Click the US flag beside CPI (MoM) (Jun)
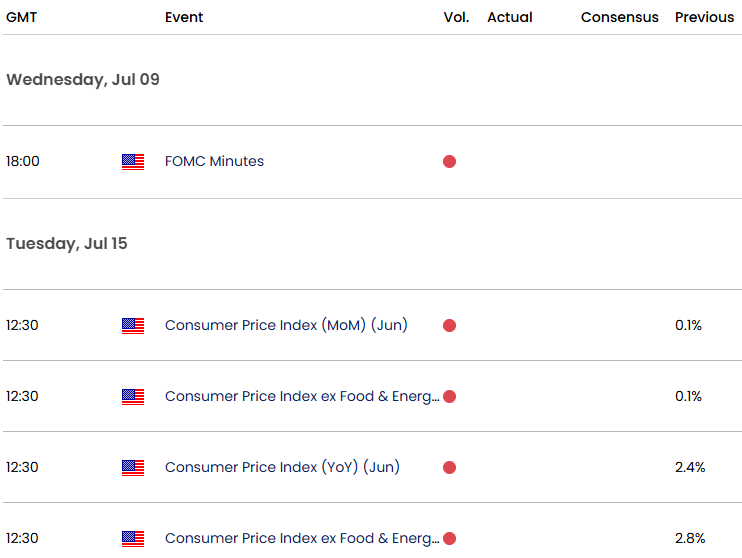Viewport: 742px width, 558px height. pos(133,326)
